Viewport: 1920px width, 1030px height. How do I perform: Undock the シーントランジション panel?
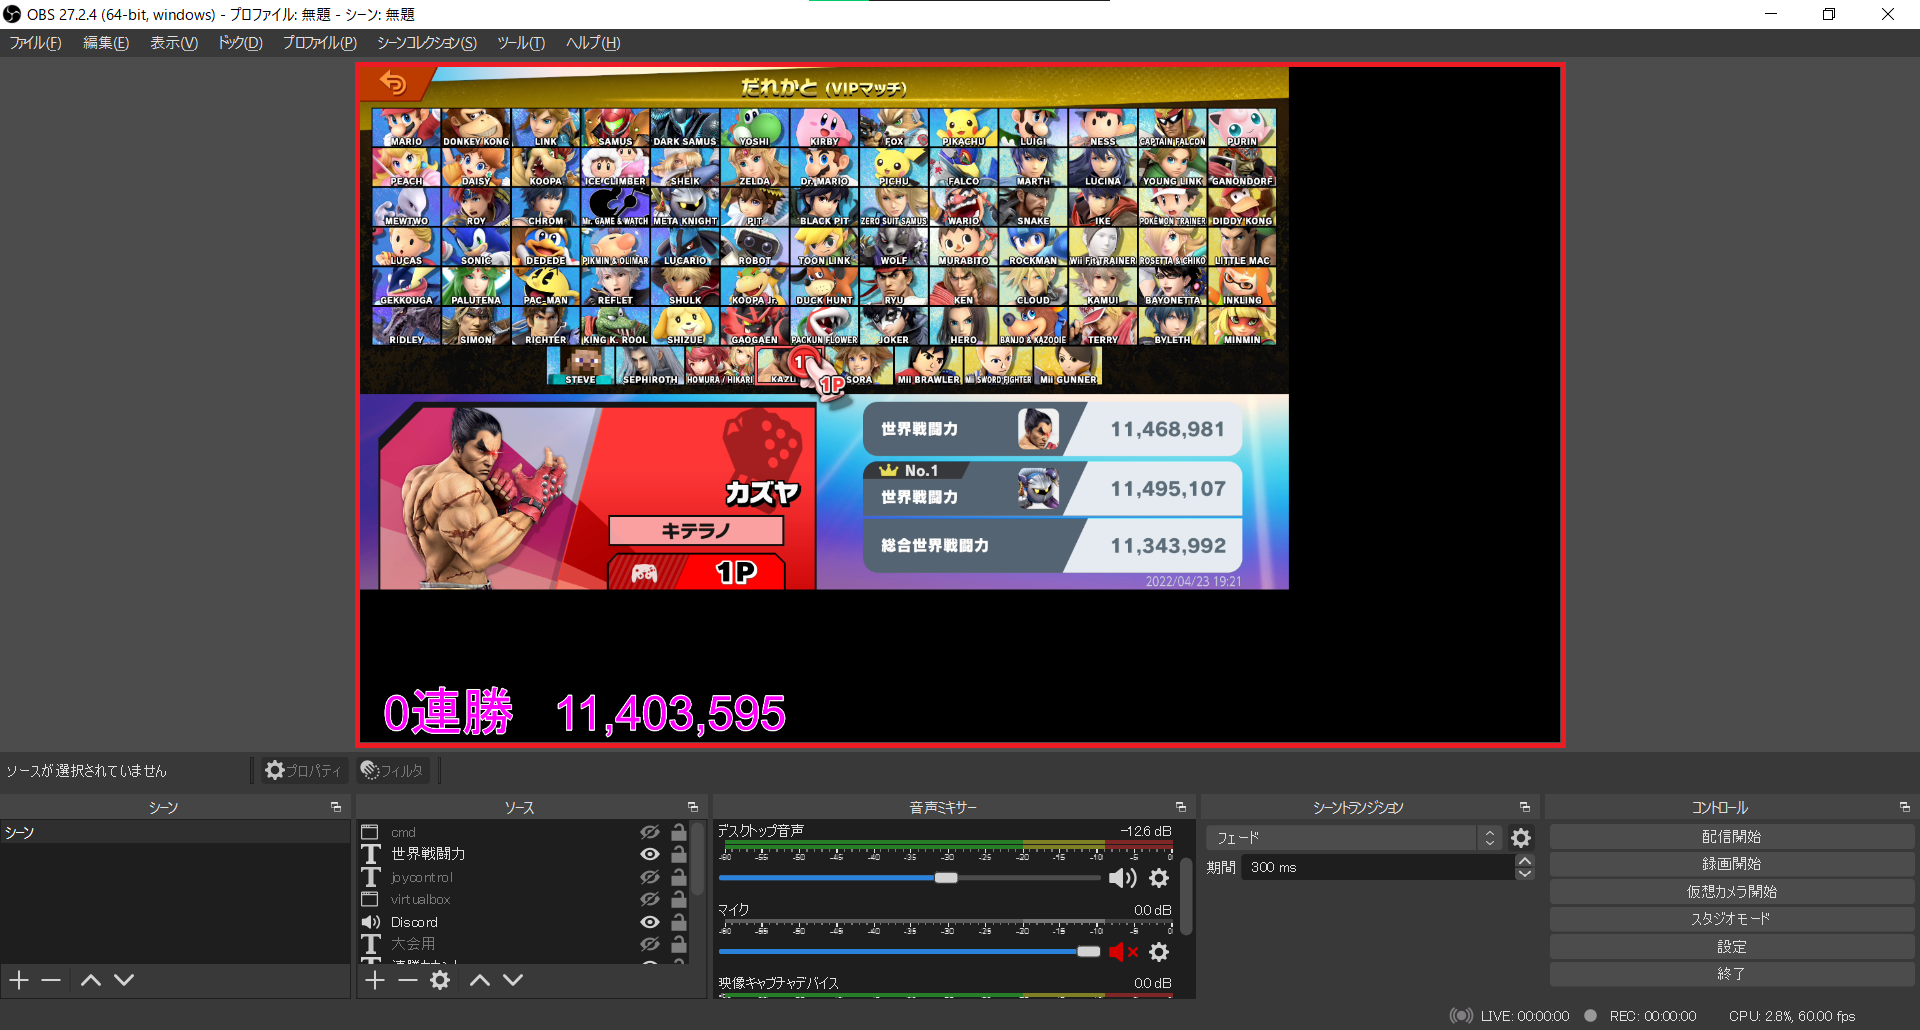tap(1525, 807)
